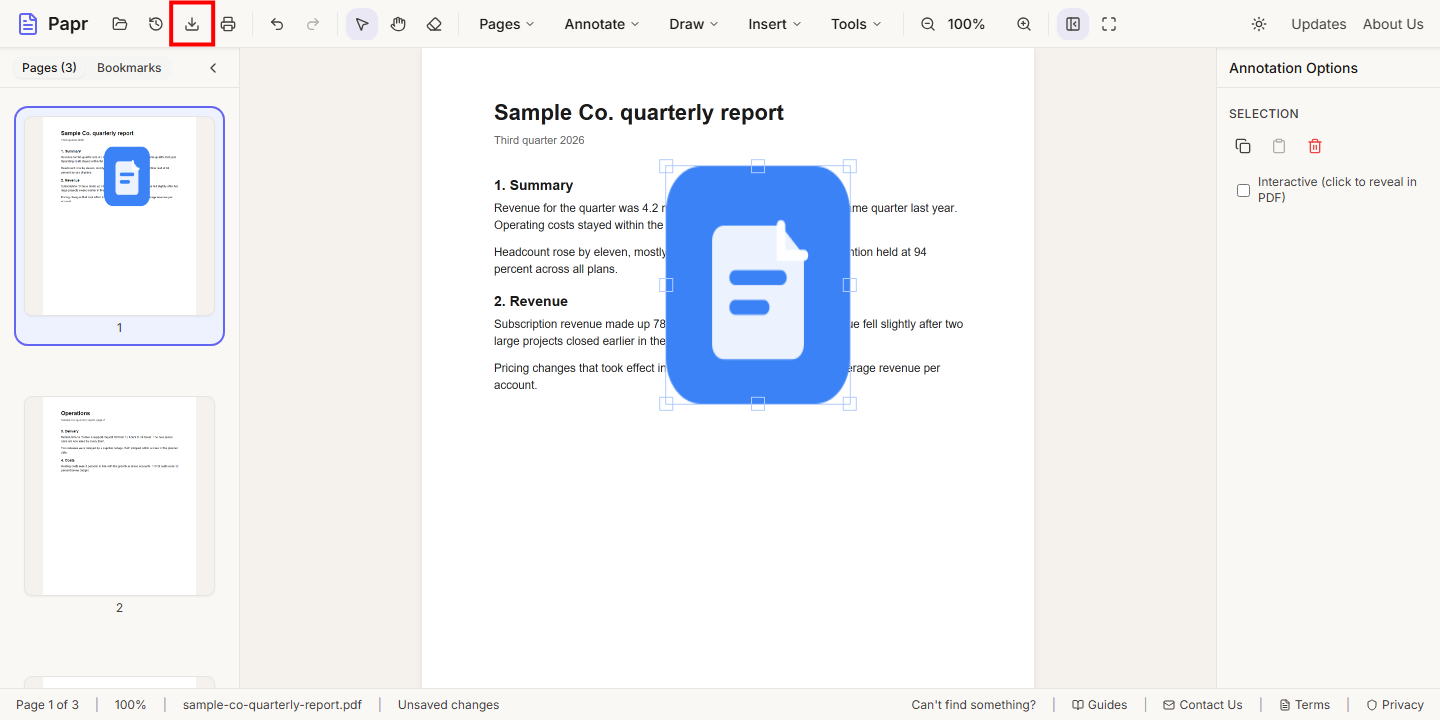Viewport: 1440px width, 720px height.
Task: Collapse the pages sidebar chevron
Action: 213,68
